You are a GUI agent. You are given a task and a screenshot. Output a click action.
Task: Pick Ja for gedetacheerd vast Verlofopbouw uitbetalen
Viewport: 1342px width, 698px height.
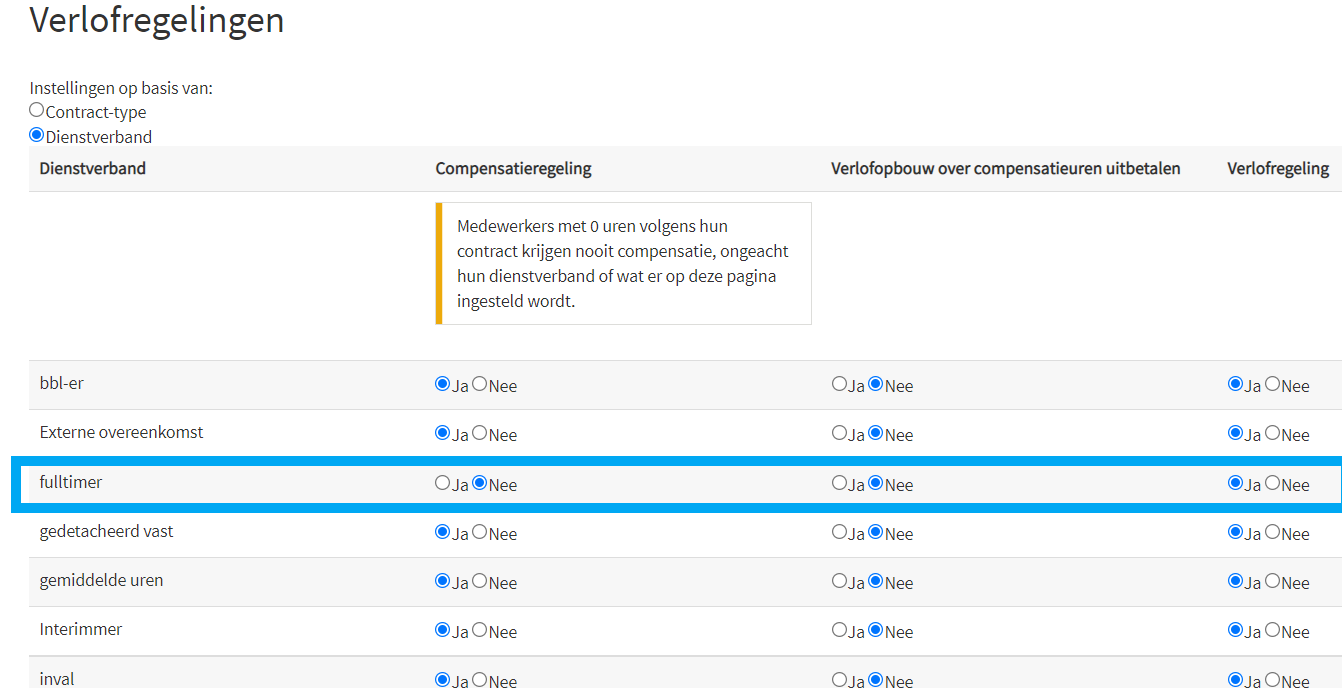(x=839, y=532)
